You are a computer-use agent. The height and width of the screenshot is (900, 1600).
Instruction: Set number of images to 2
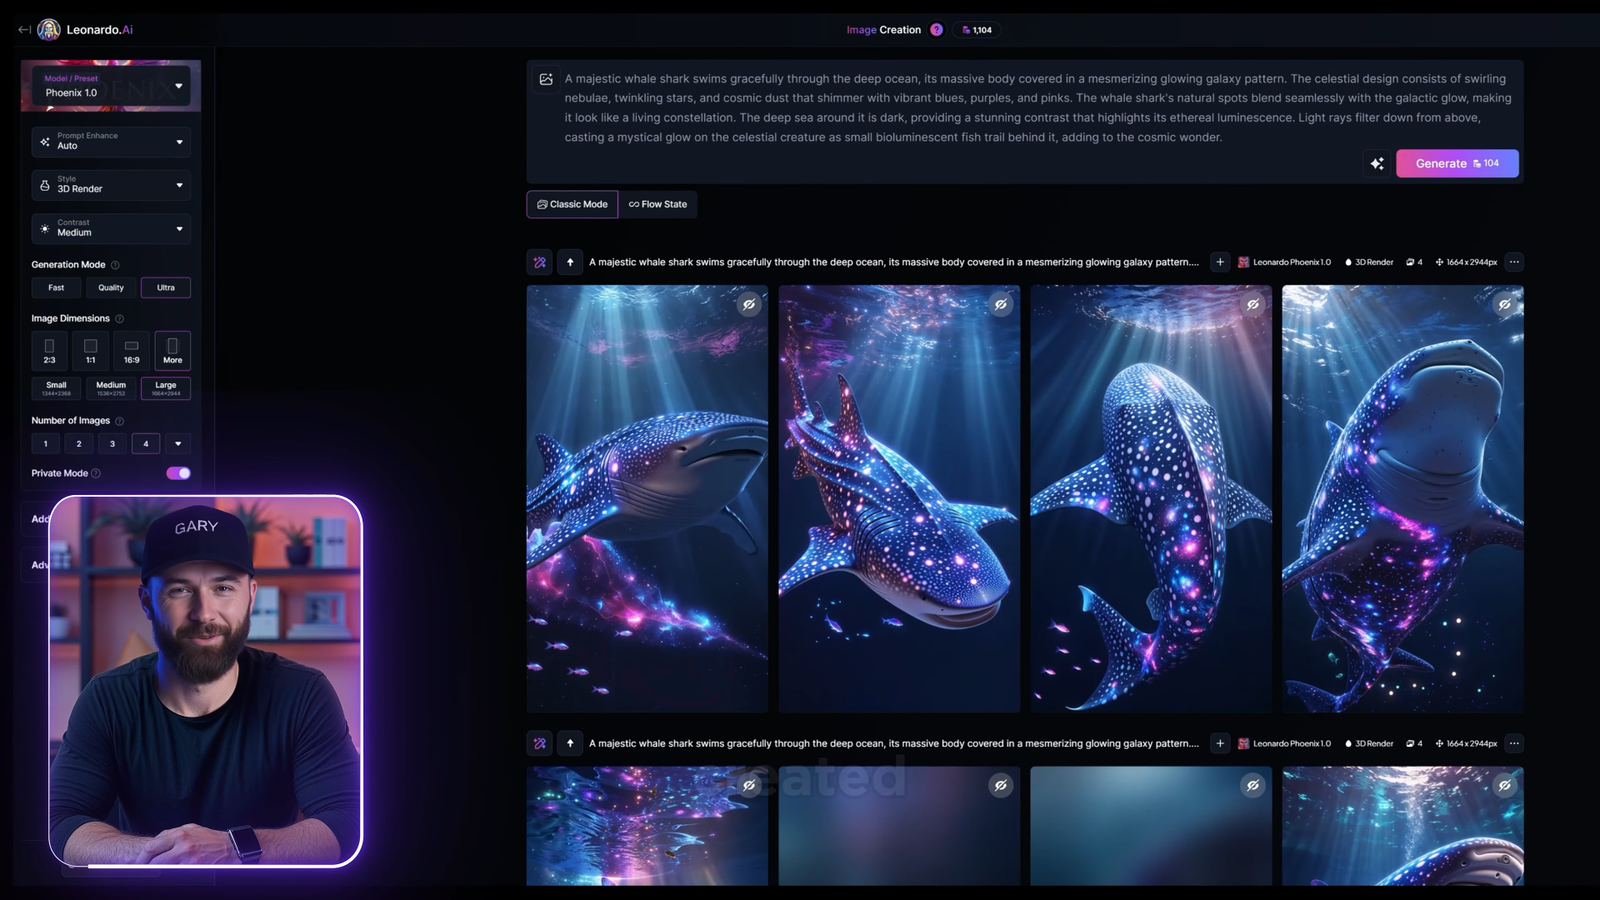(x=79, y=444)
